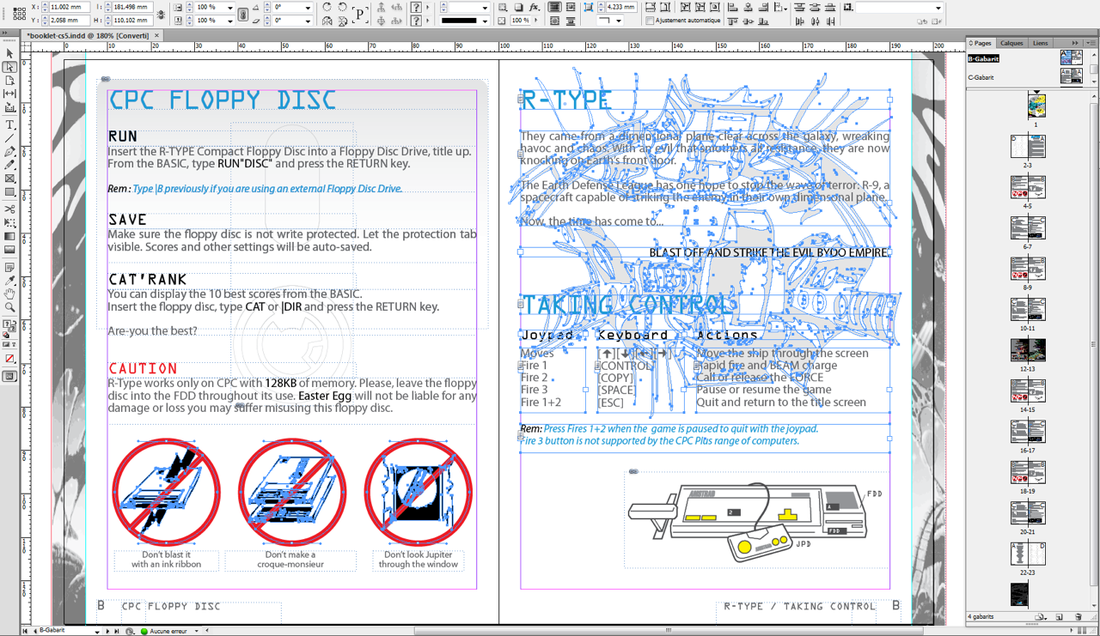Screen dimensions: 1100x636
Task: Switch to the Calques panel tab
Action: coord(1011,43)
